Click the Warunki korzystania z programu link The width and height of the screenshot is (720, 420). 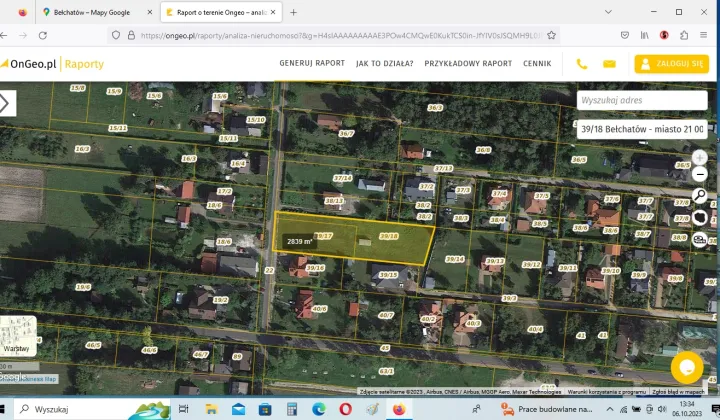[607, 392]
